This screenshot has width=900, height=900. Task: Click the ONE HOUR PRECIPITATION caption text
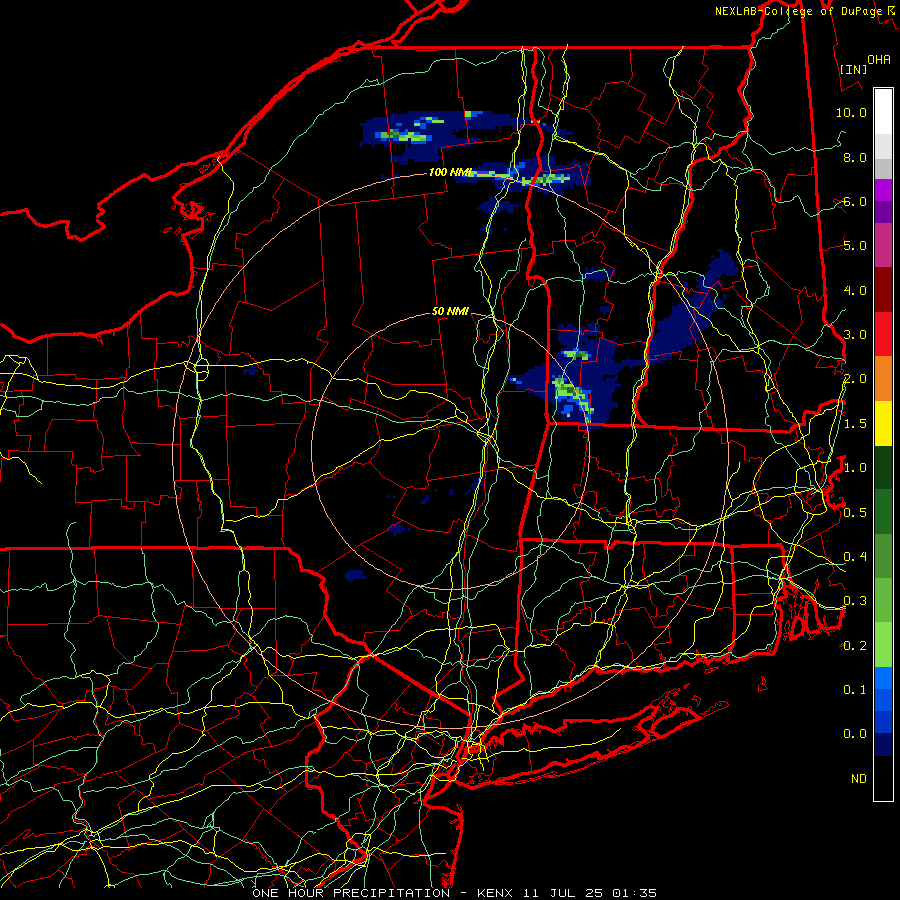click(x=351, y=893)
